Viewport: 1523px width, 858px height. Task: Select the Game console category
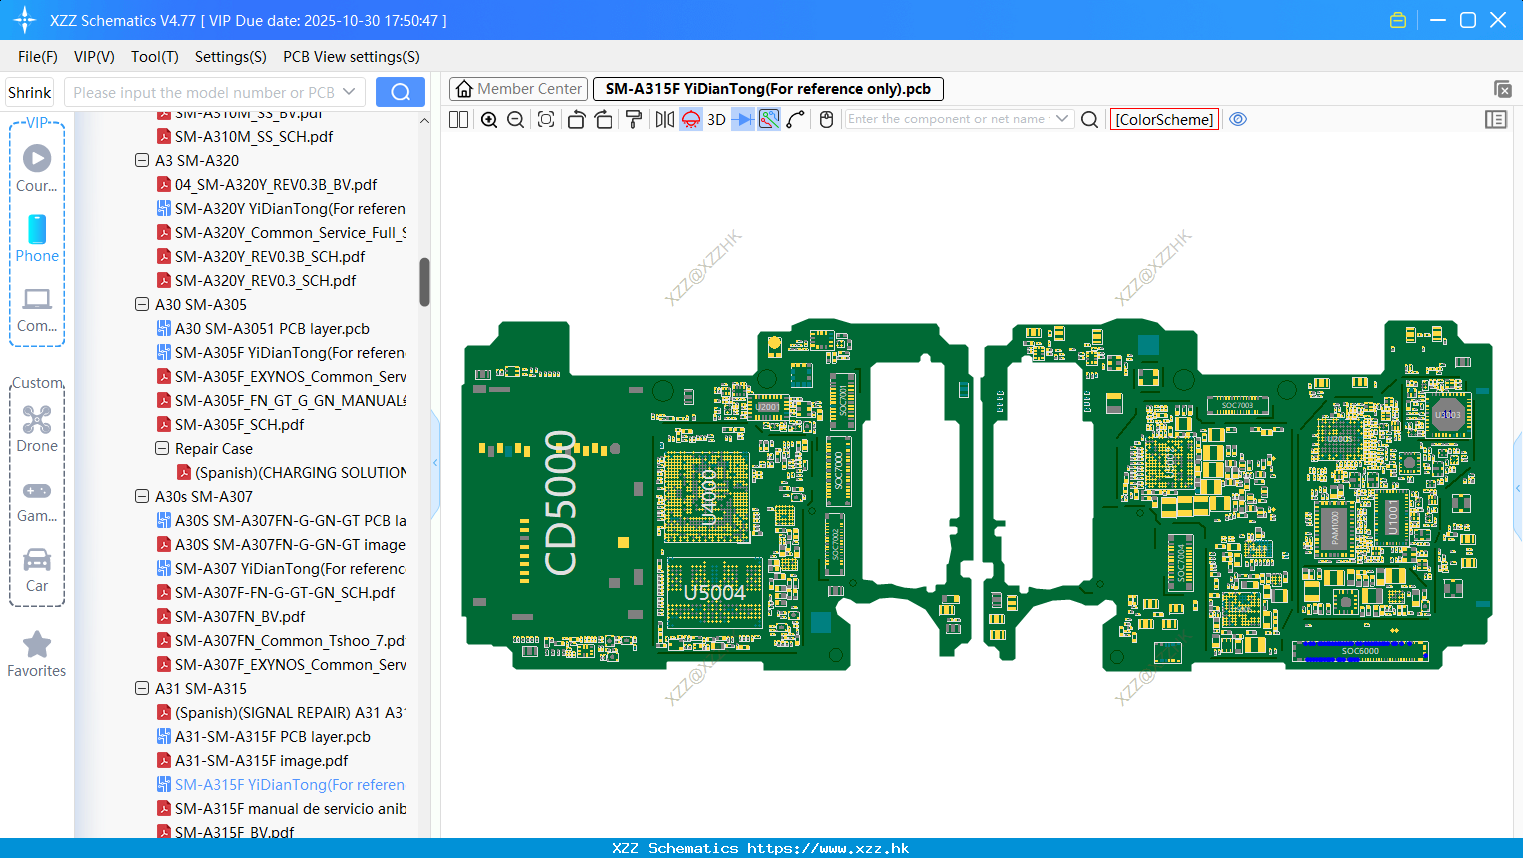point(37,501)
